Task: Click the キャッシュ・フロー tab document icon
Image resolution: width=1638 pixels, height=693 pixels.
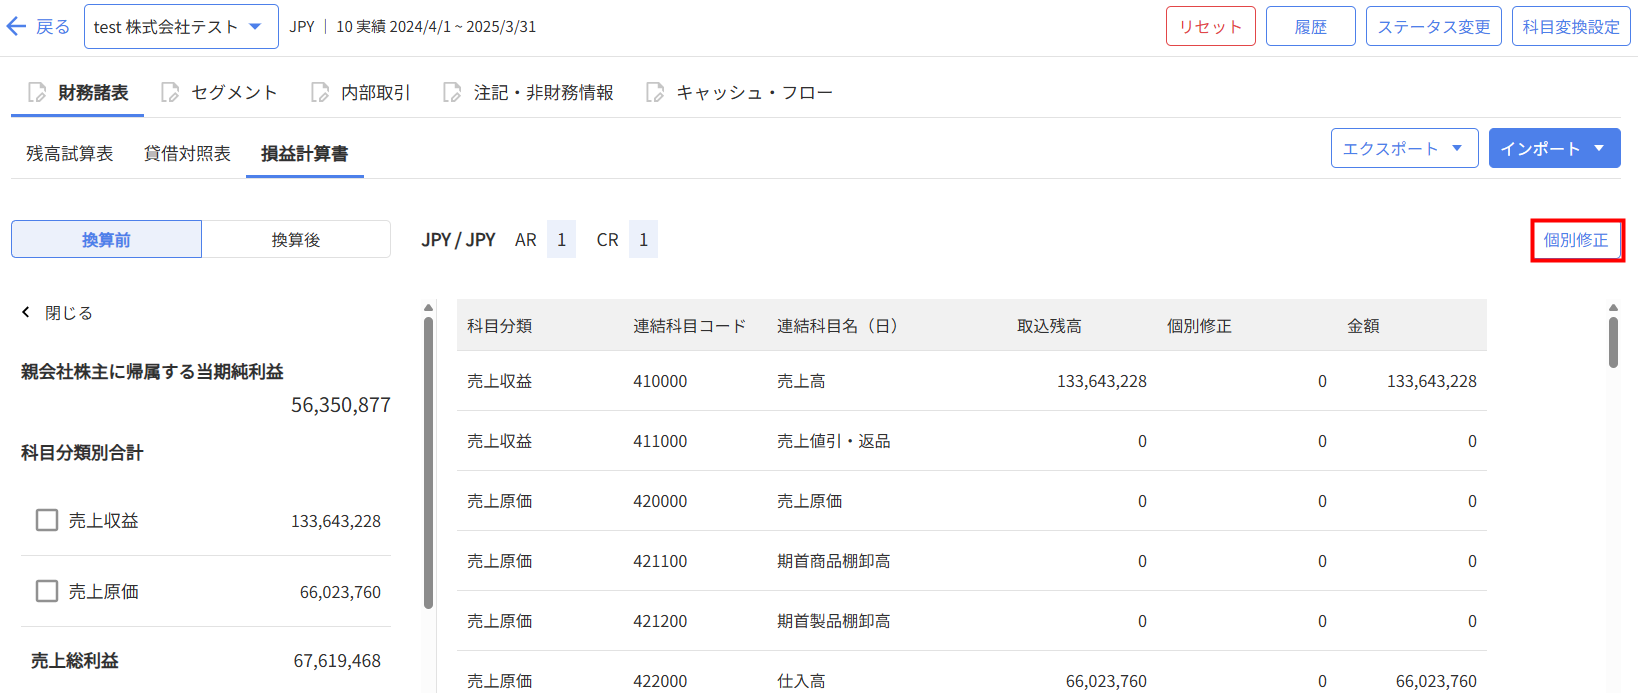Action: pos(655,93)
